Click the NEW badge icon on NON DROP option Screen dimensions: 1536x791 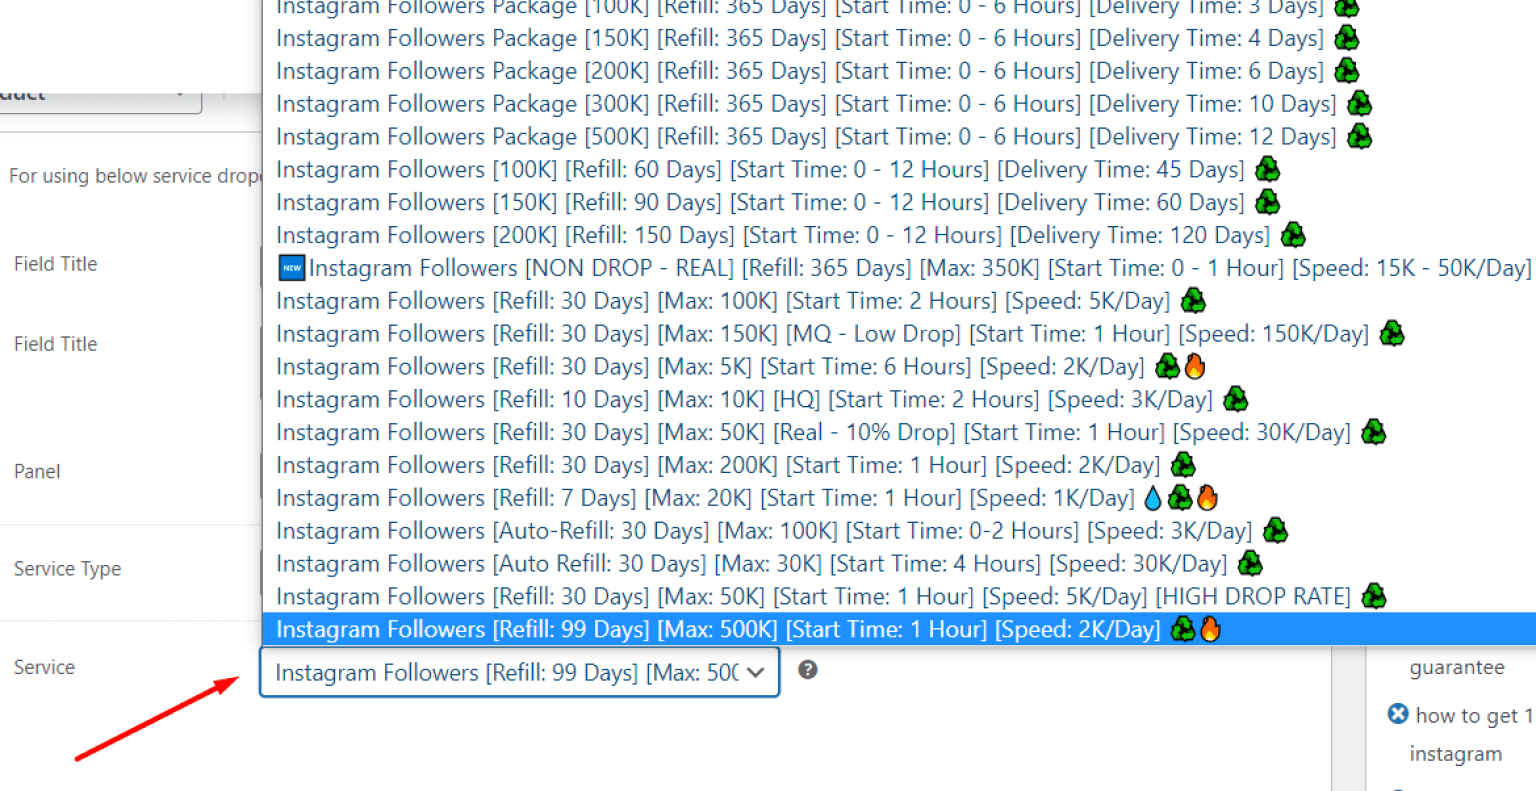point(291,268)
